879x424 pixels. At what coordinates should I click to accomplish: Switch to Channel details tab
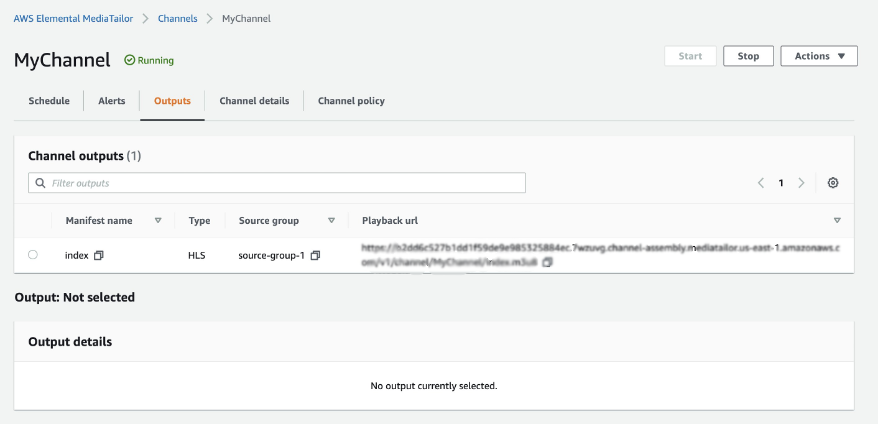(254, 101)
